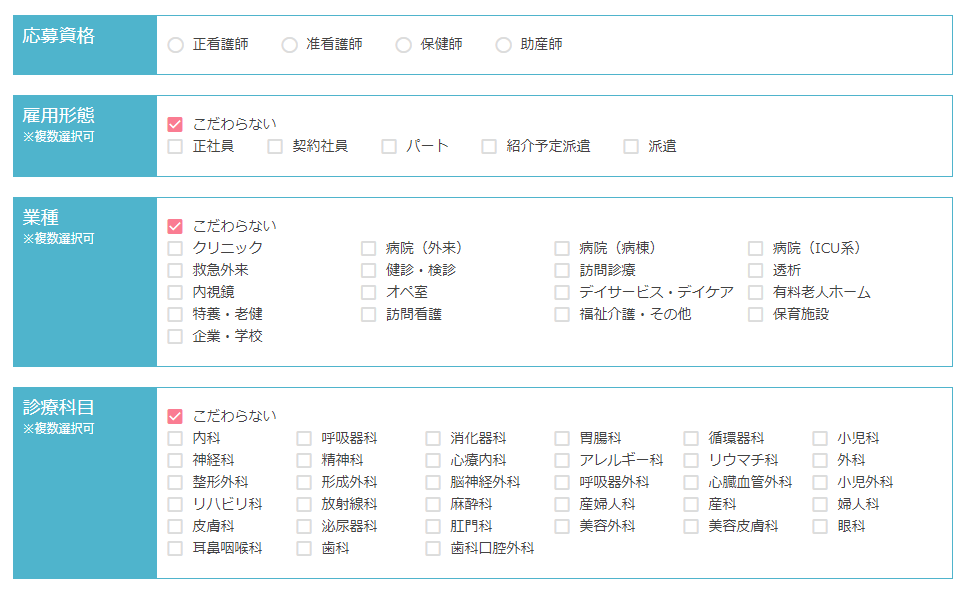Select the 特養・老健 checkbox

coord(175,315)
